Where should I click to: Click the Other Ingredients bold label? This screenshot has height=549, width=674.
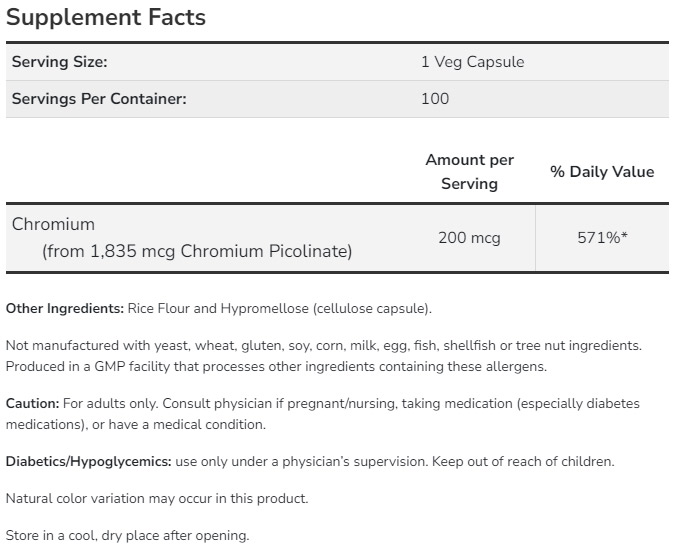[65, 308]
